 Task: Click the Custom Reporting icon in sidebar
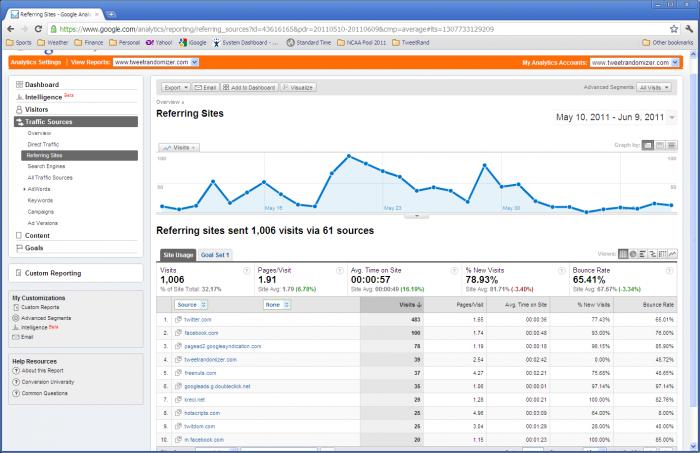tap(19, 273)
